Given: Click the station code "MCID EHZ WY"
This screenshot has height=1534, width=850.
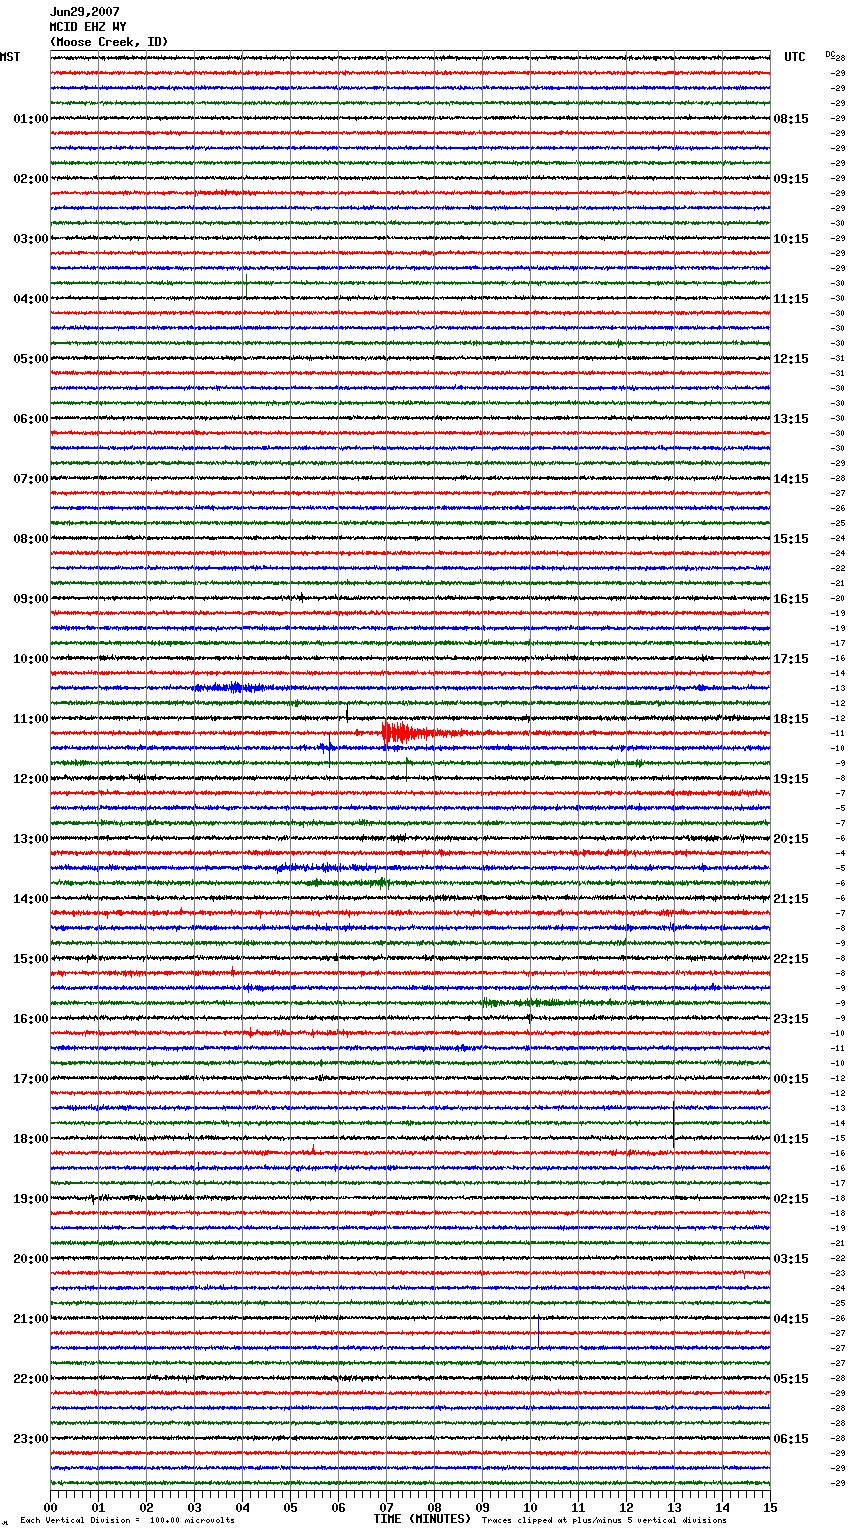Looking at the screenshot, I should point(88,27).
